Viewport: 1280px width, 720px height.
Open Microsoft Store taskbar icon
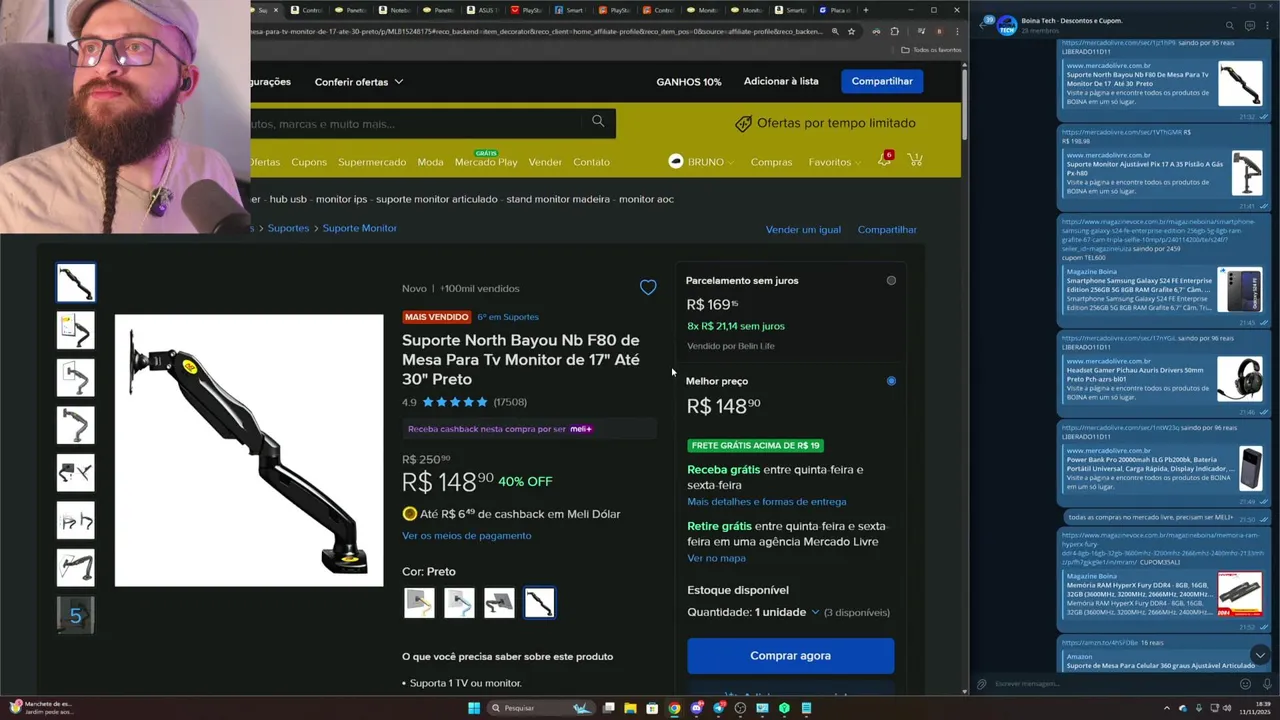pyautogui.click(x=652, y=708)
